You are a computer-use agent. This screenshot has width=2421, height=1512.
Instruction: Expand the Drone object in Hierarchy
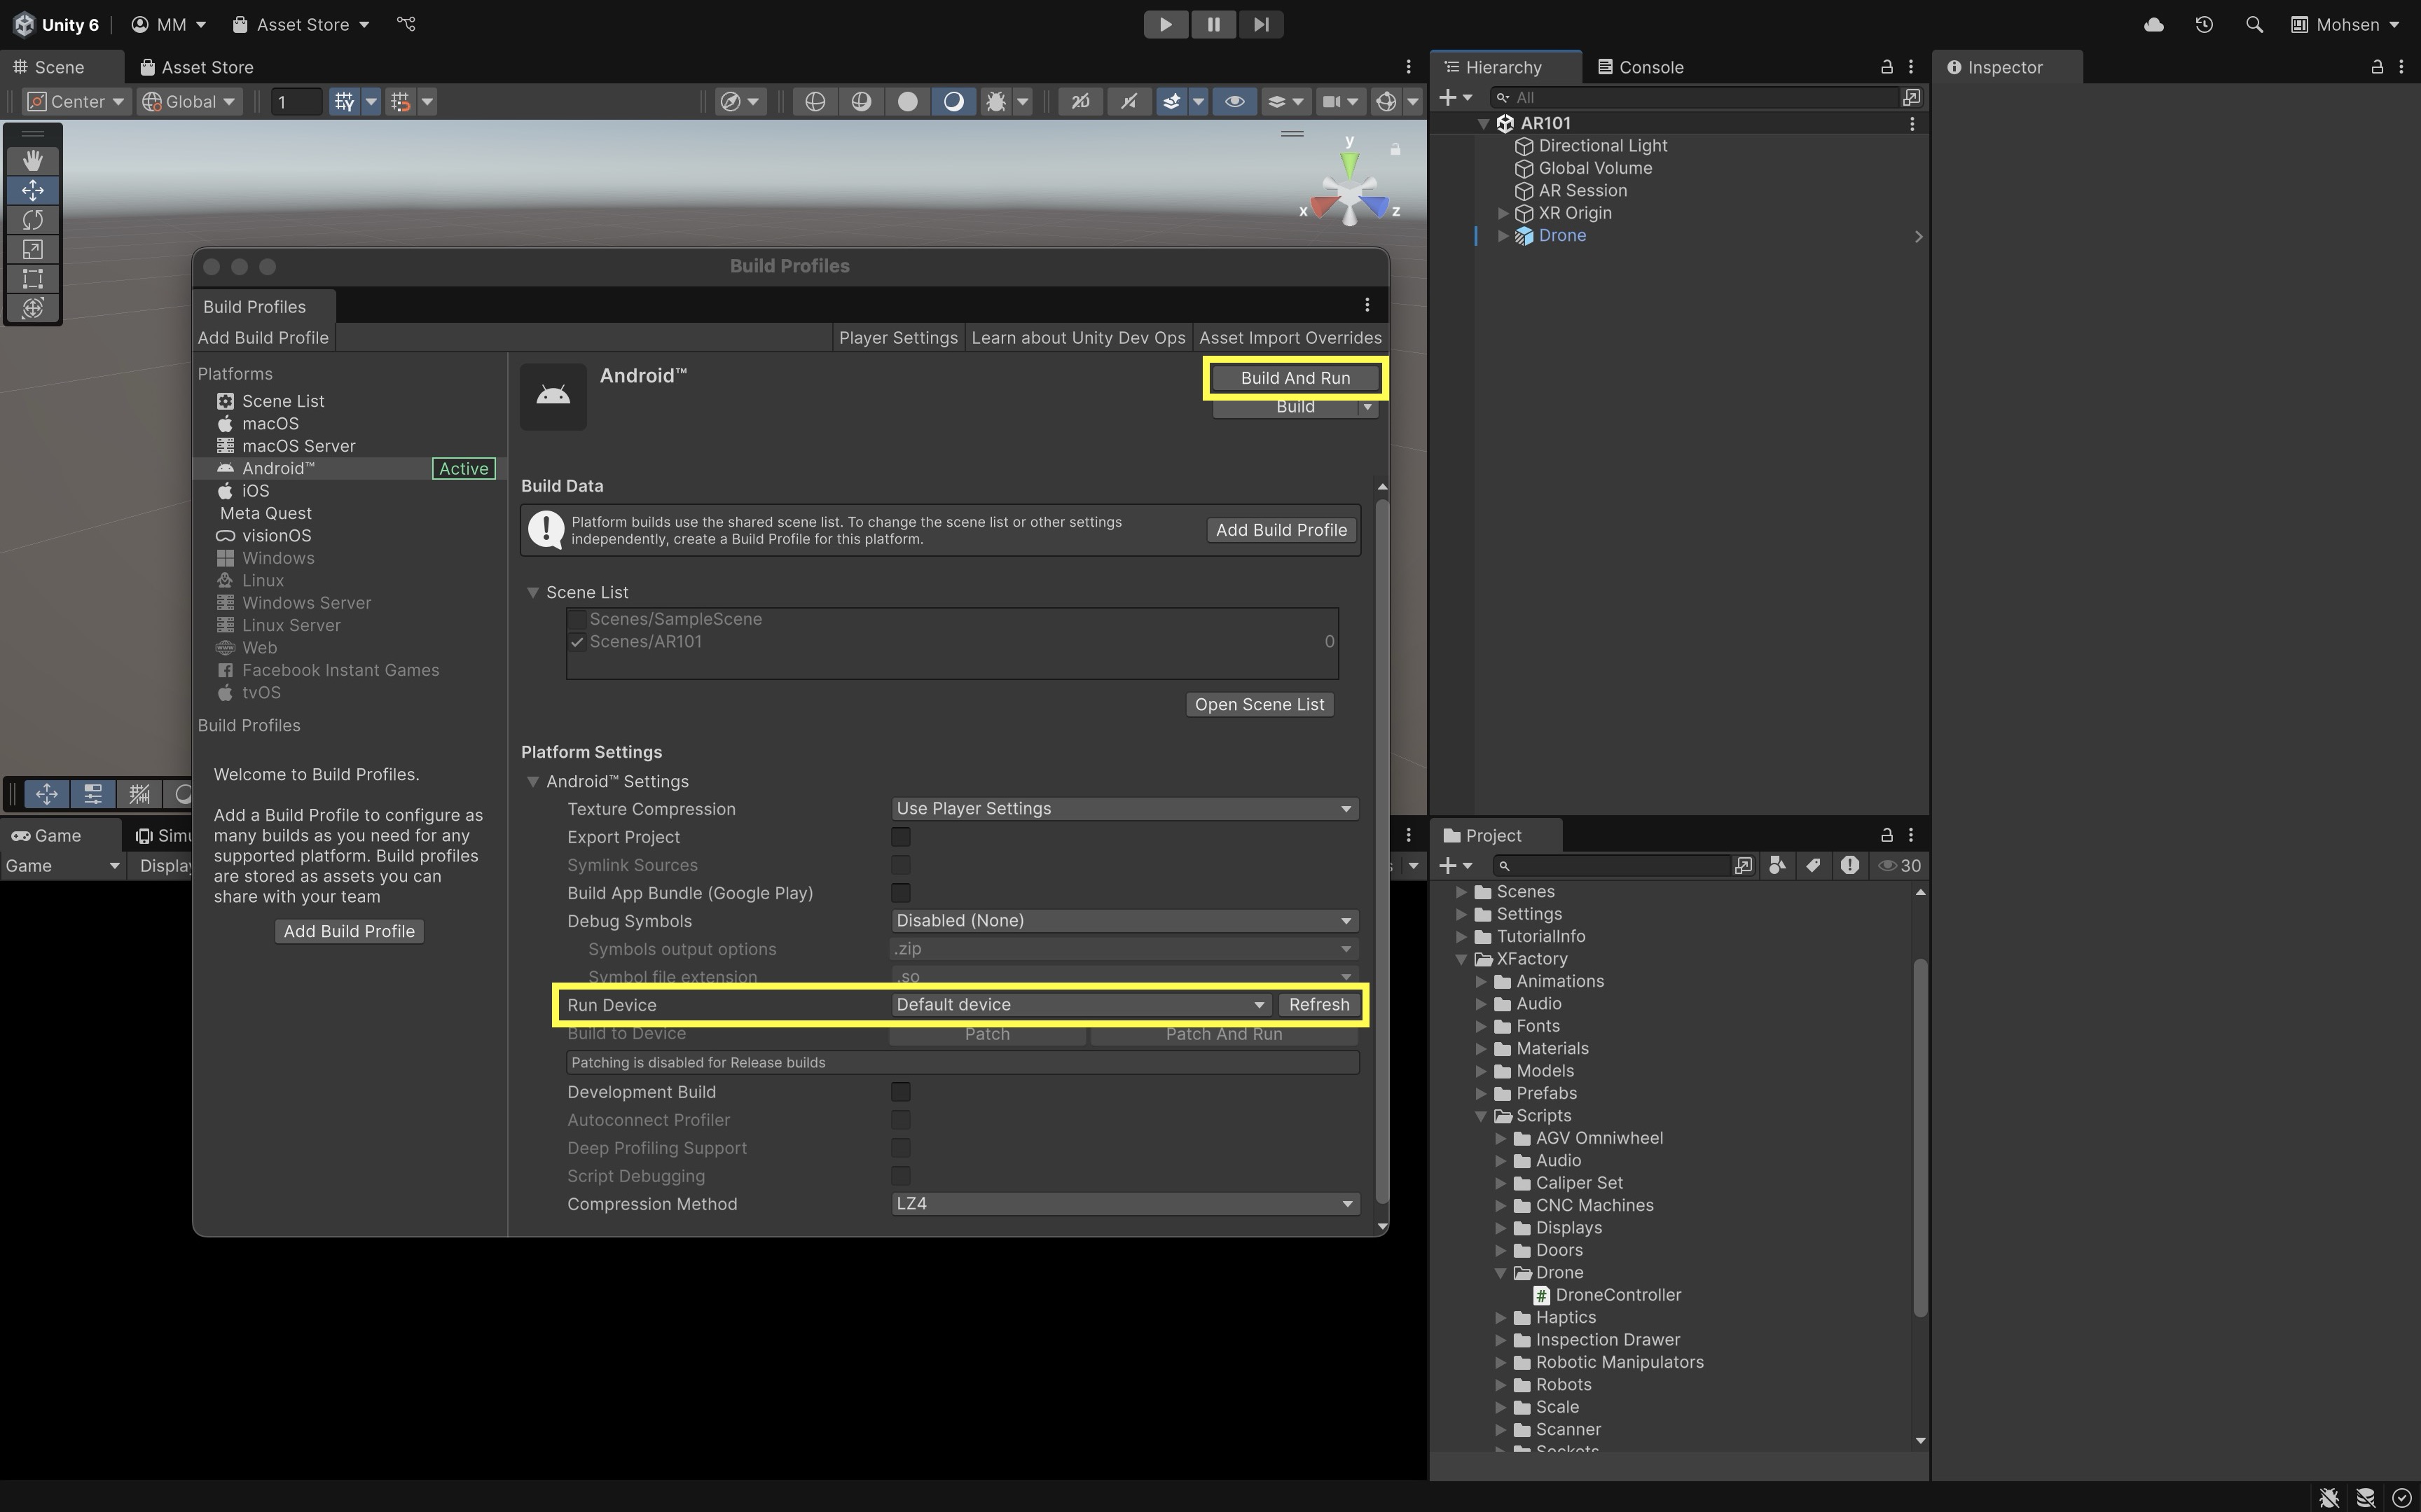tap(1502, 236)
